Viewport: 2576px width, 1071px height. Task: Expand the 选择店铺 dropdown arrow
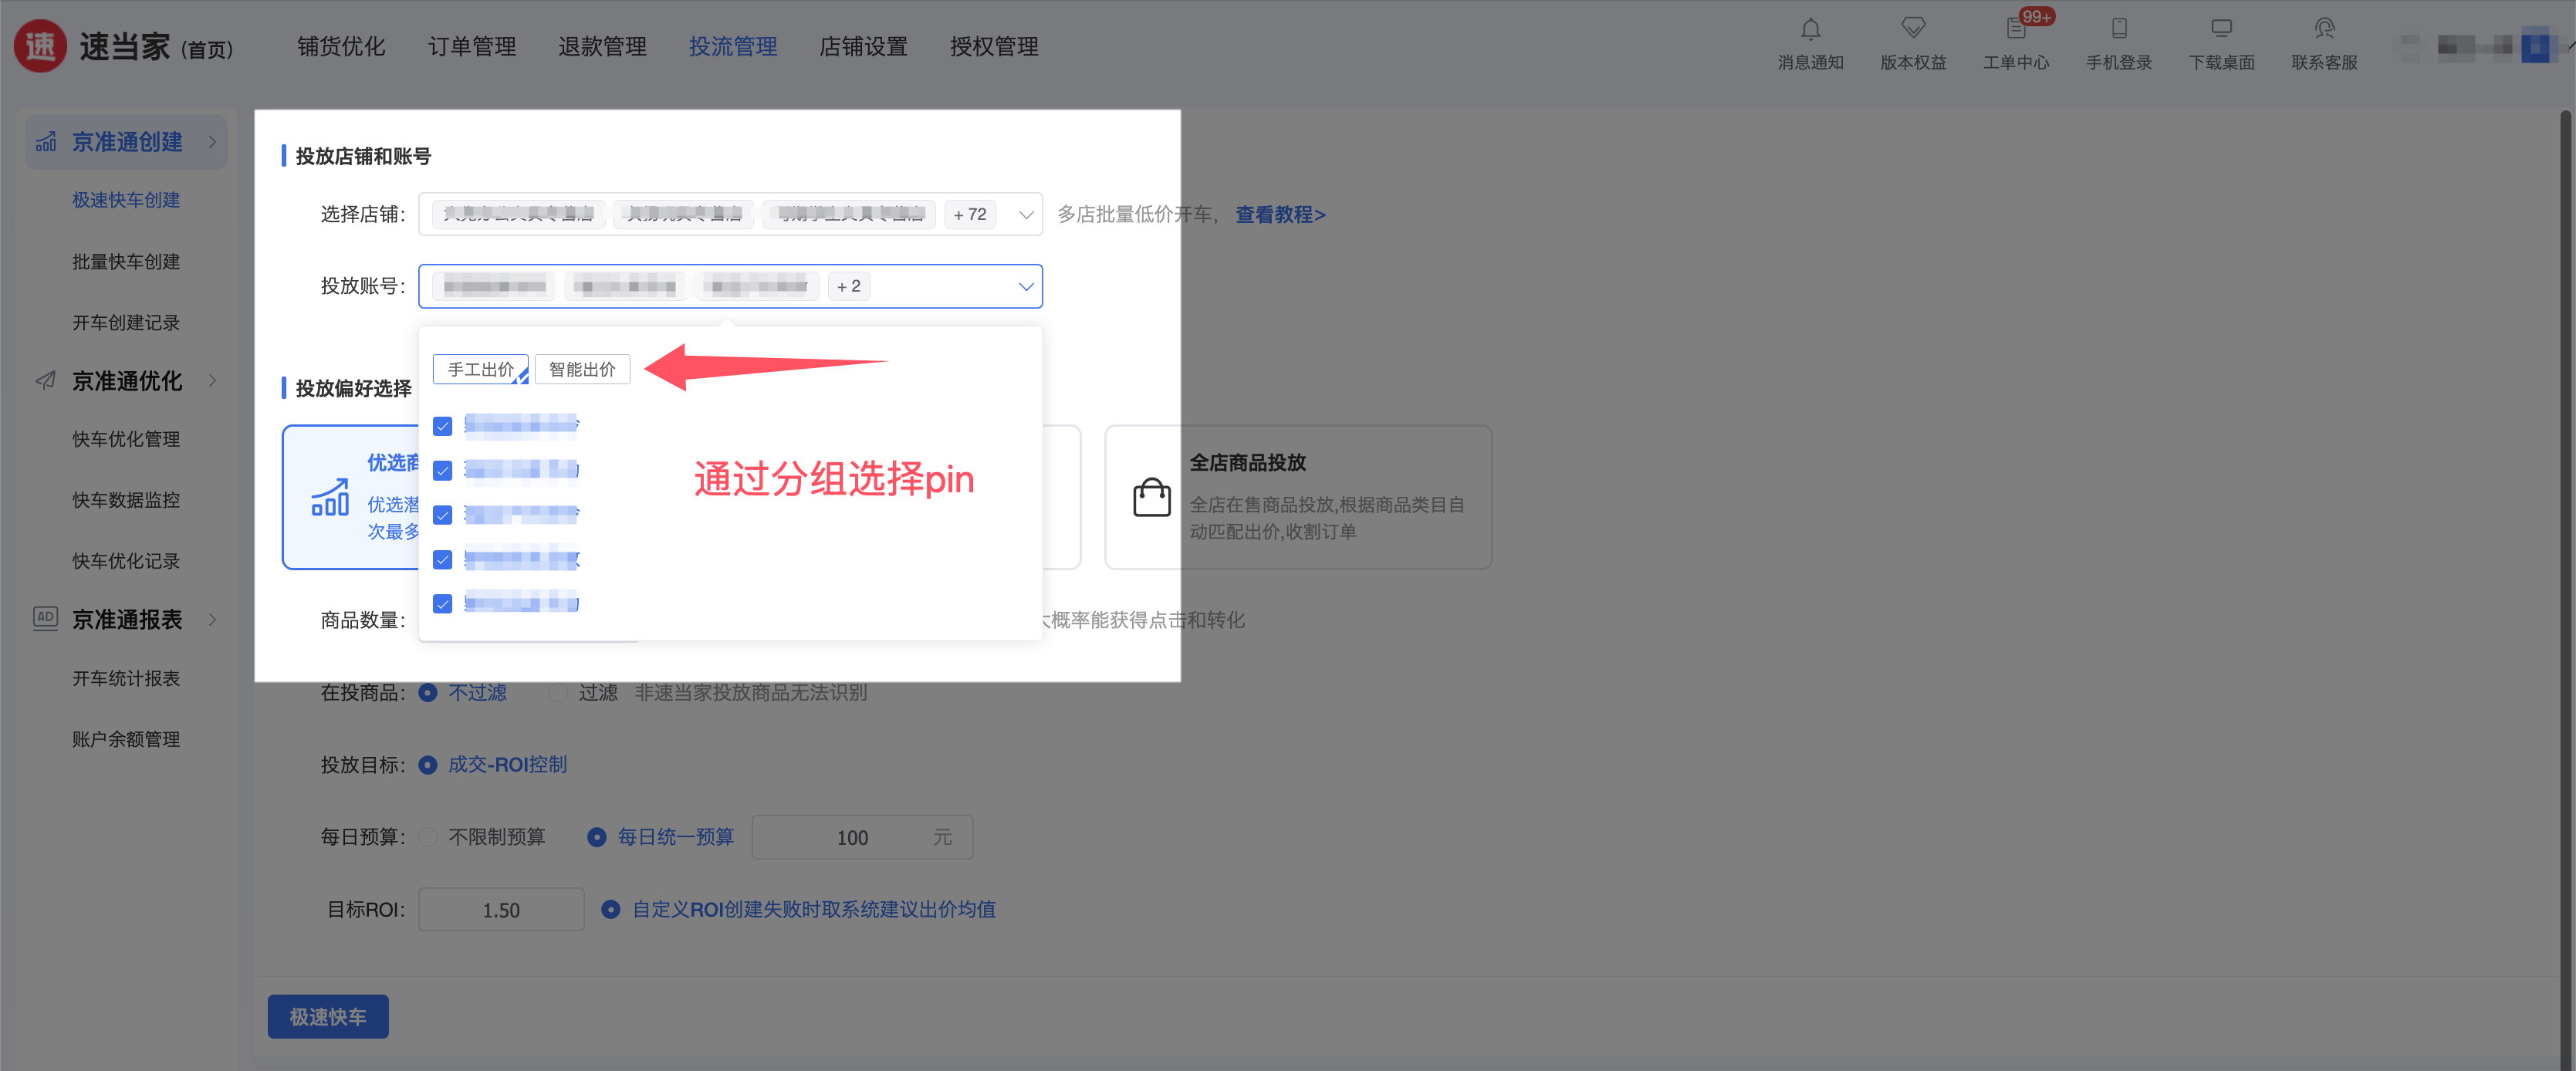click(1025, 215)
